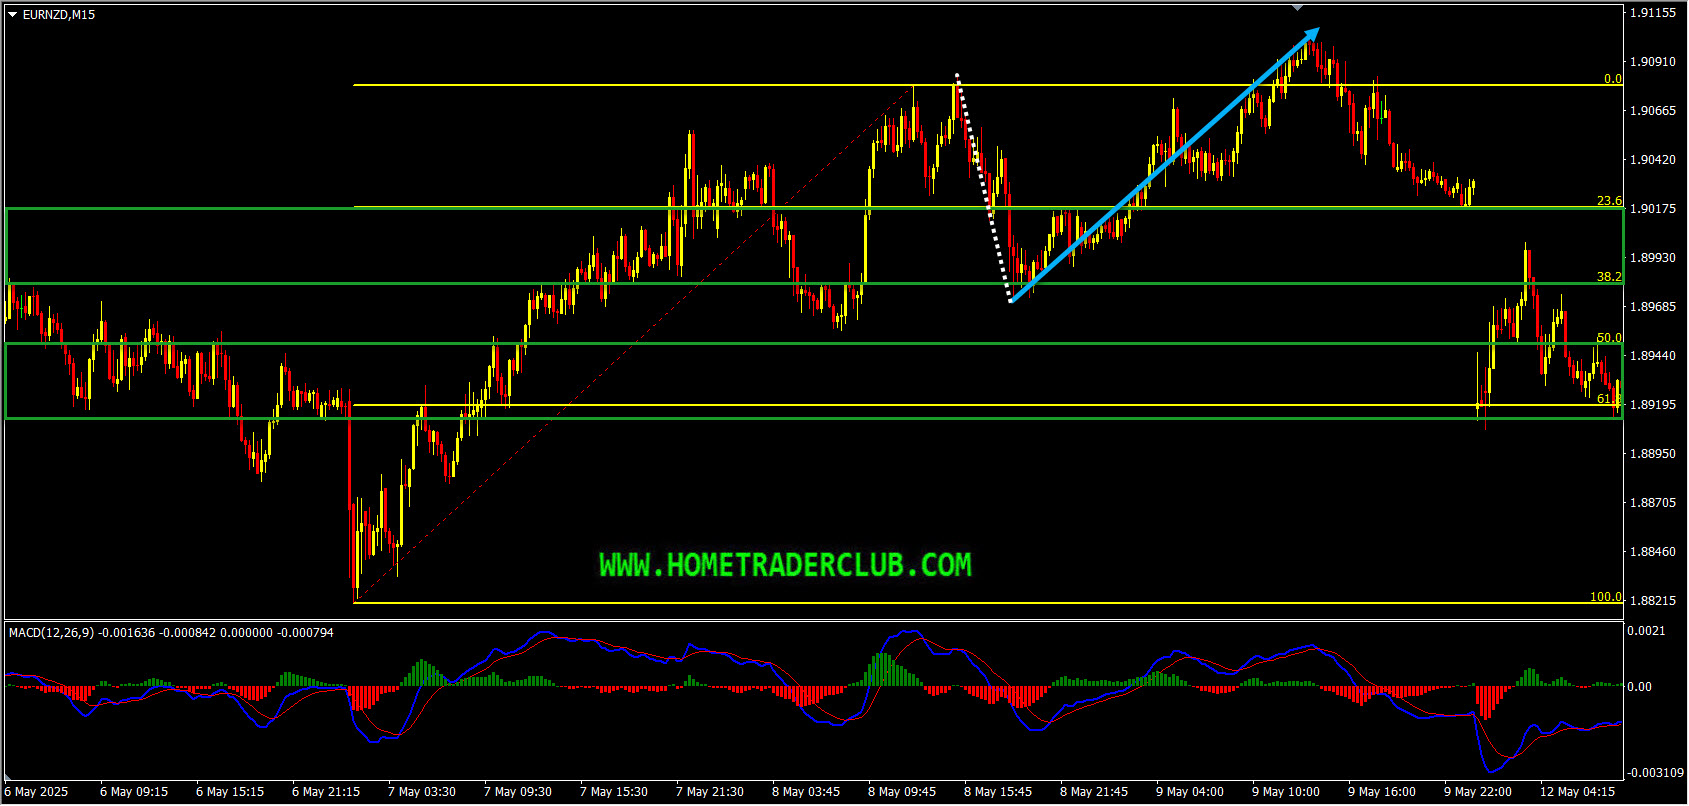
Task: Click the 9 May 10:00 time label
Action: [x=1286, y=792]
